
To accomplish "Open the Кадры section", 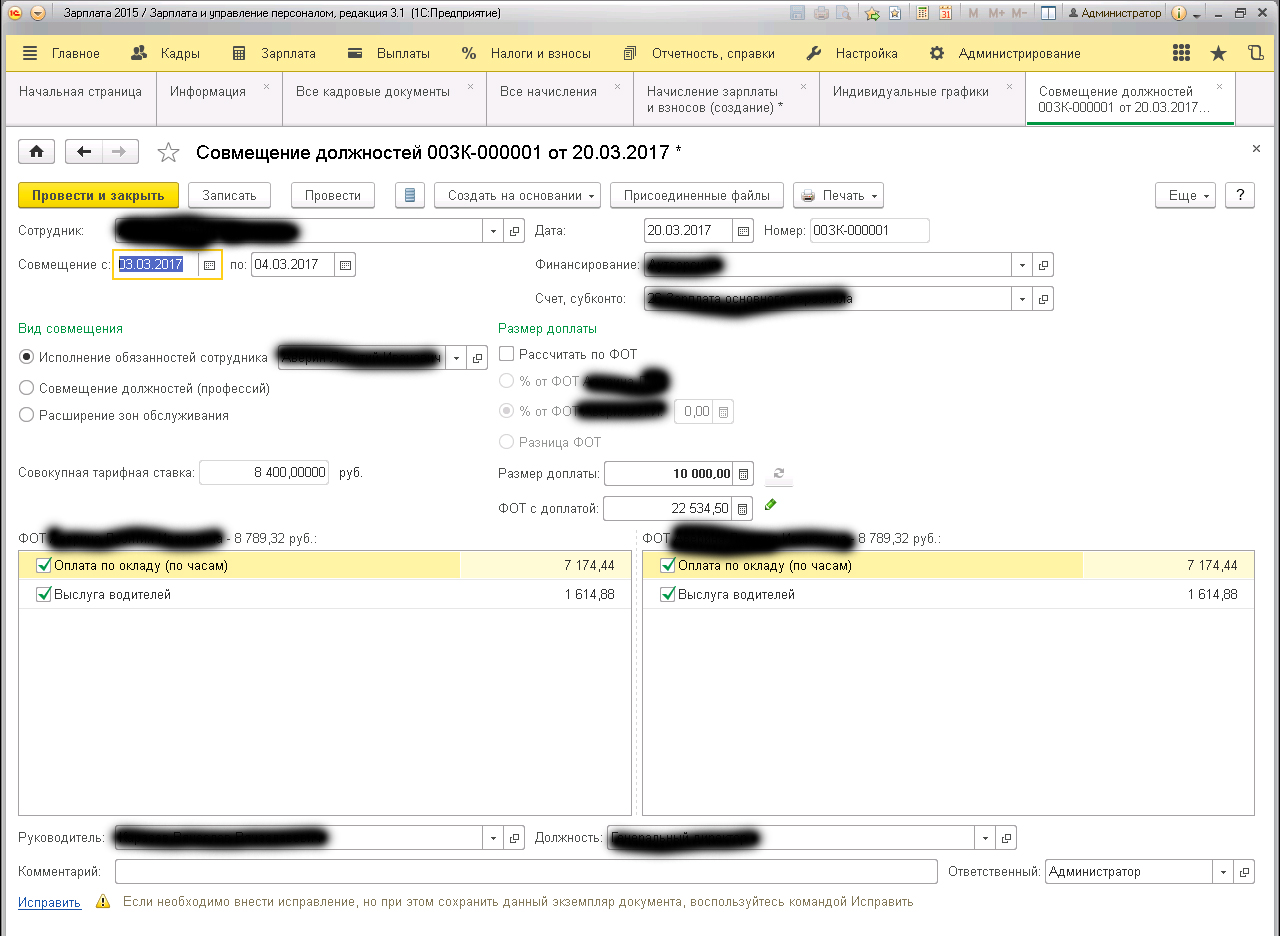I will click(x=167, y=53).
